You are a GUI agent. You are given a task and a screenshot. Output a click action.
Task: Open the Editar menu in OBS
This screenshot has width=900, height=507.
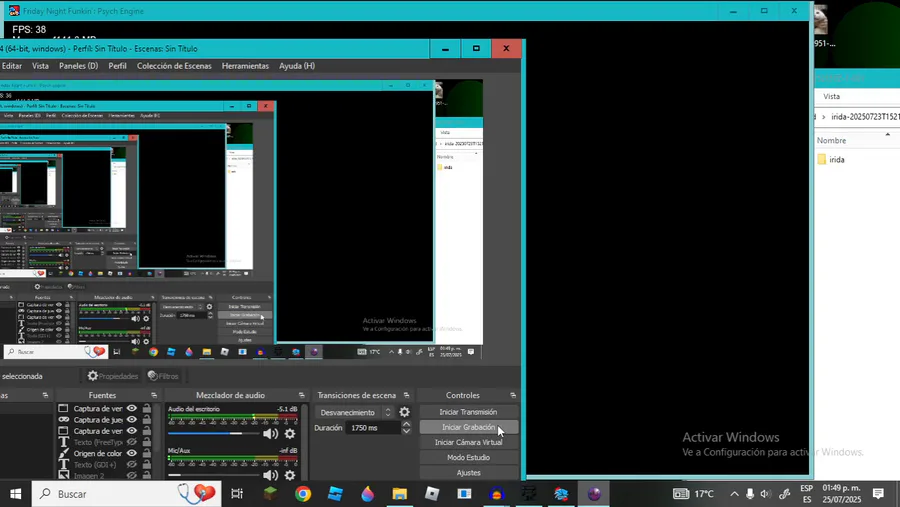[x=11, y=66]
